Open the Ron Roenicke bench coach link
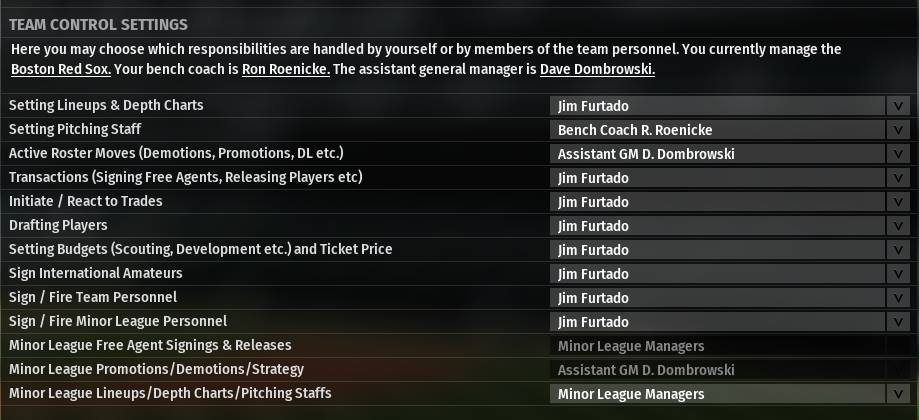 click(x=286, y=69)
